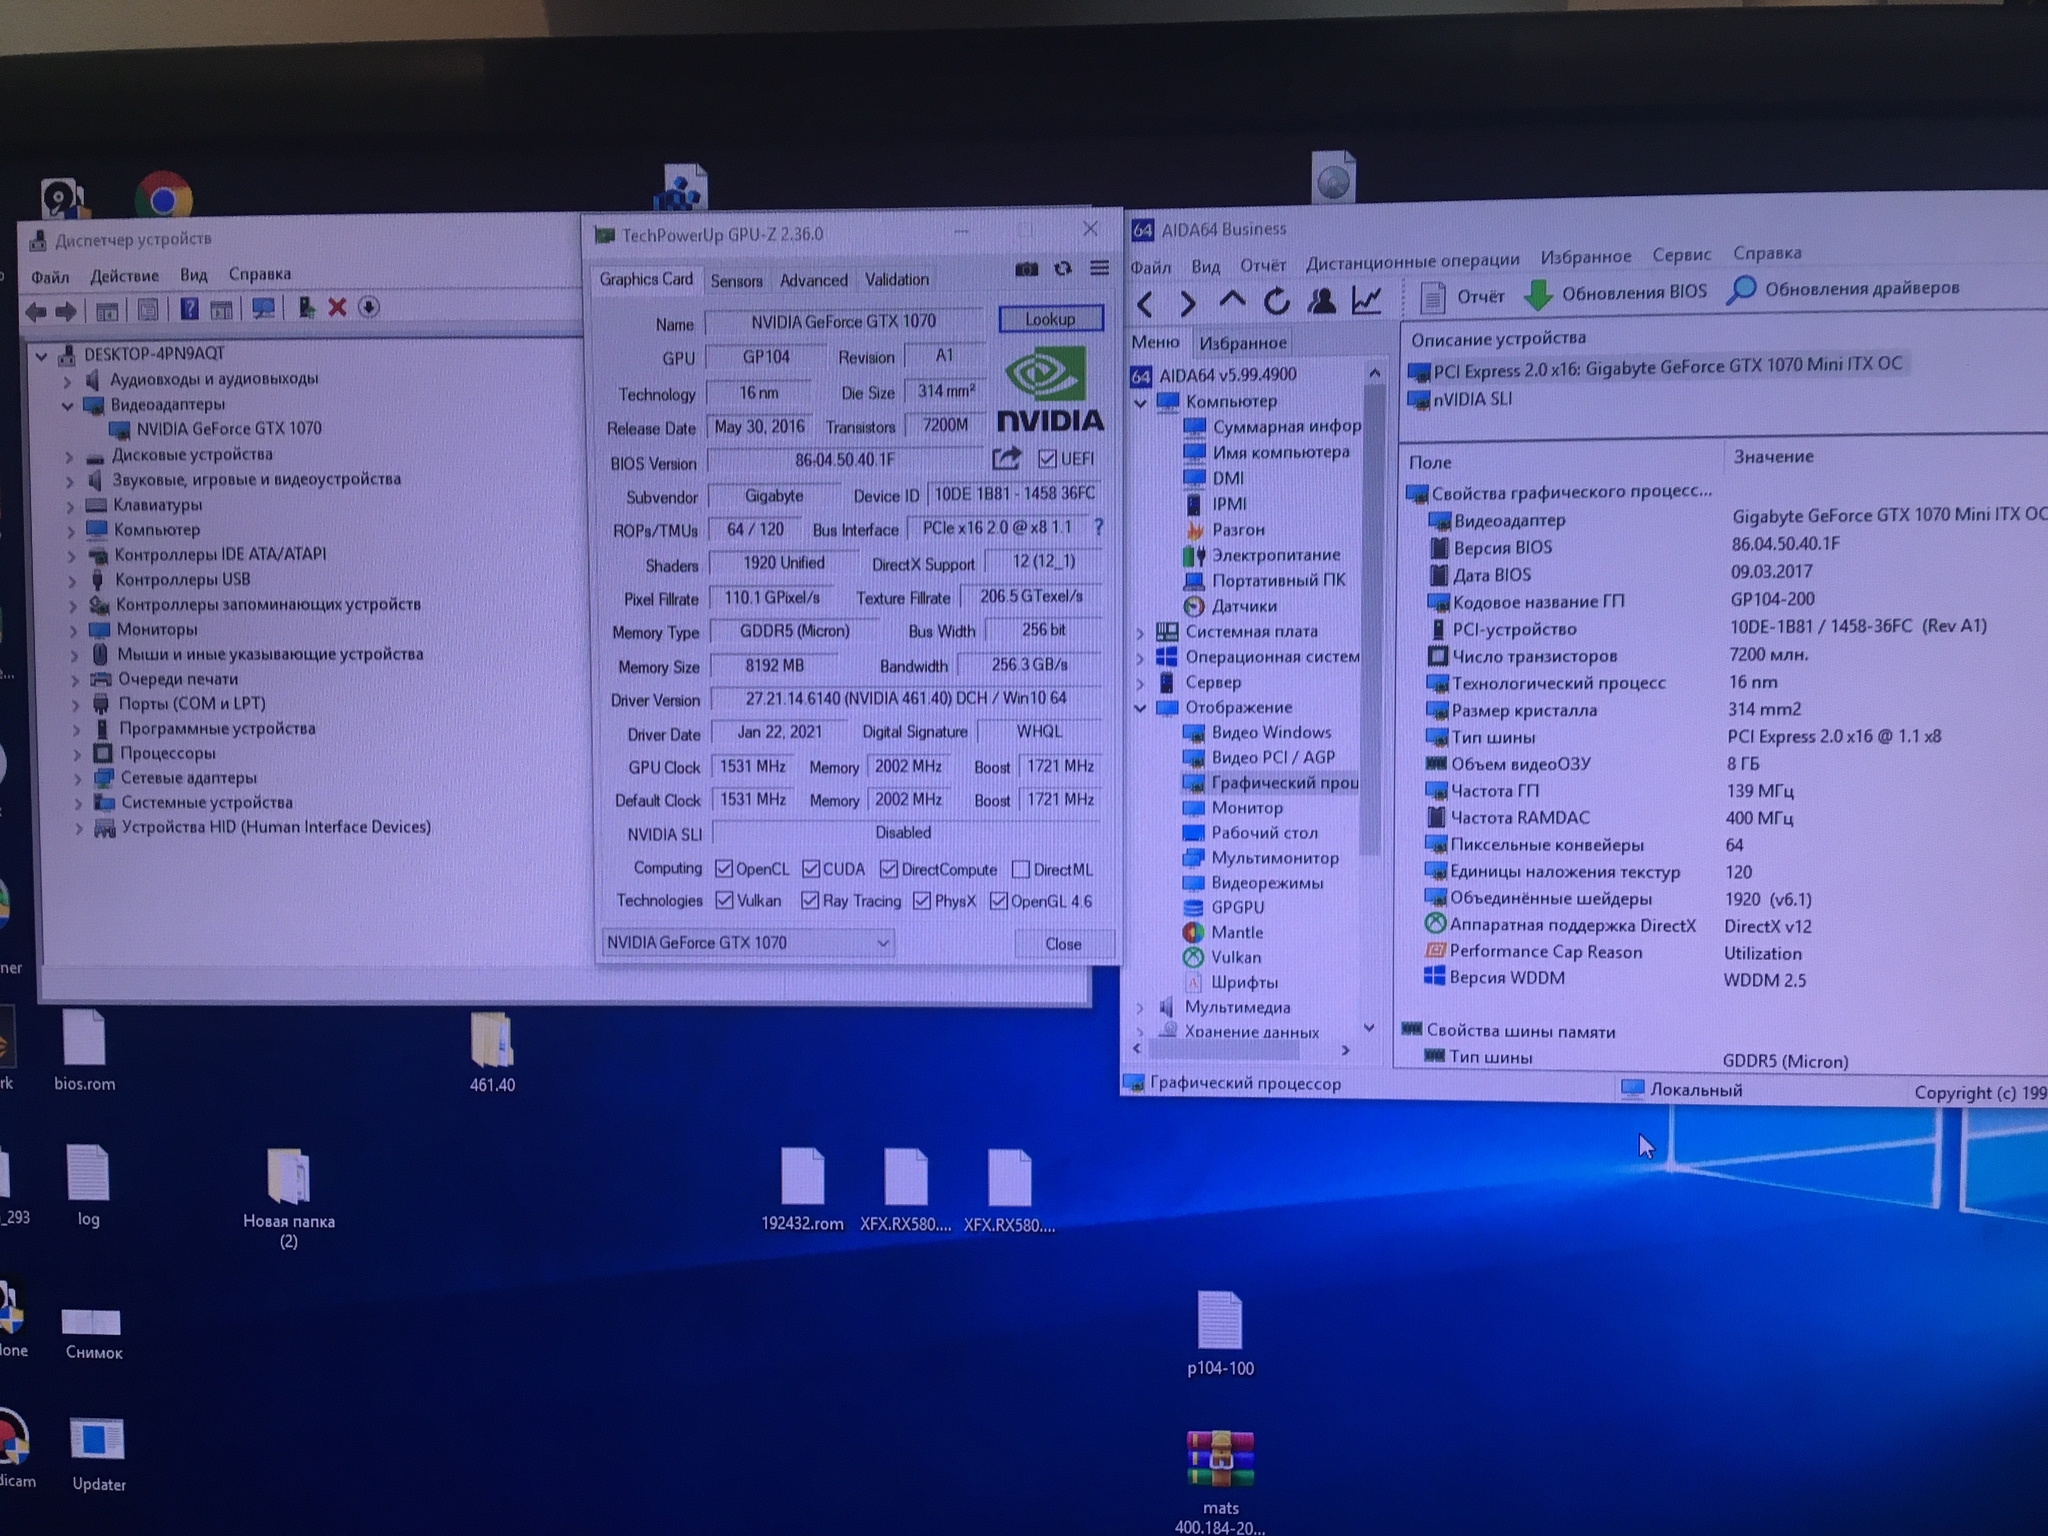This screenshot has height=1536, width=2048.
Task: Collapse Отображение node in AIDA64 tree
Action: (1140, 708)
